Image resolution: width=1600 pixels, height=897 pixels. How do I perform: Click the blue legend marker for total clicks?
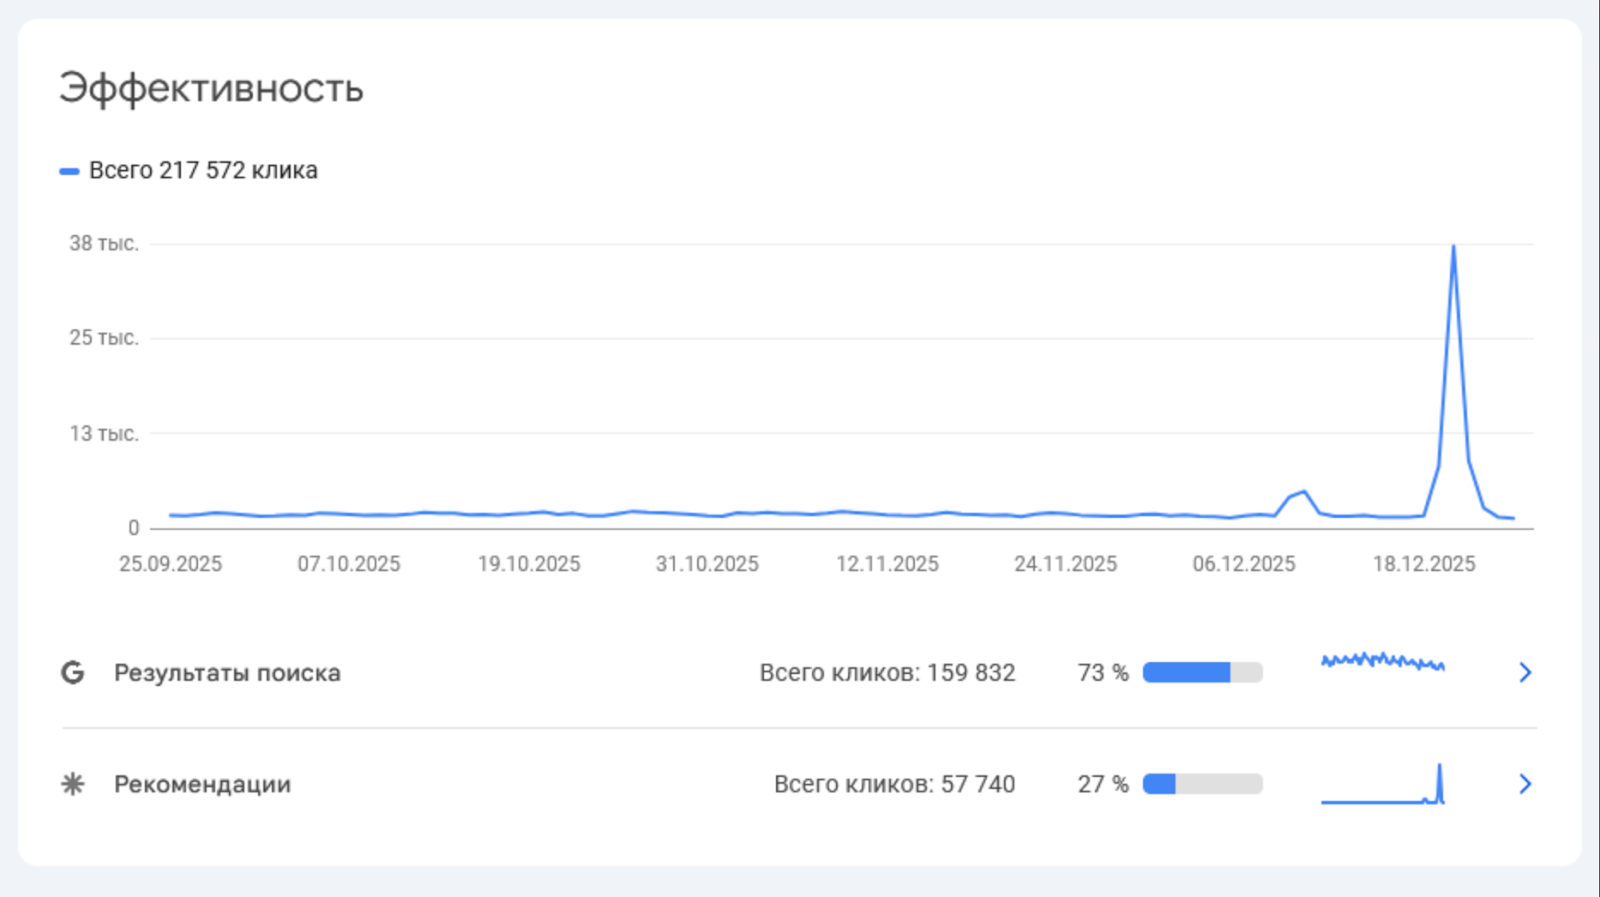coord(69,171)
